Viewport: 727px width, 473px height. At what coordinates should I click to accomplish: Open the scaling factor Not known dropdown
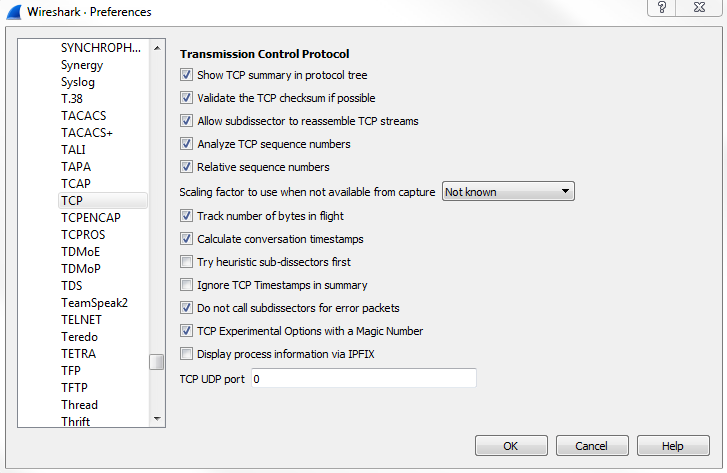507,192
